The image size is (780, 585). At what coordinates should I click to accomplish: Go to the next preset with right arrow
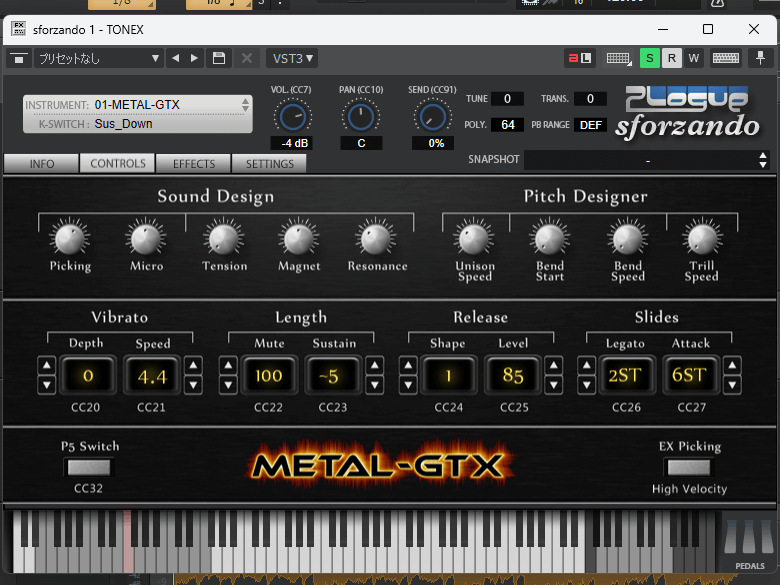[194, 58]
